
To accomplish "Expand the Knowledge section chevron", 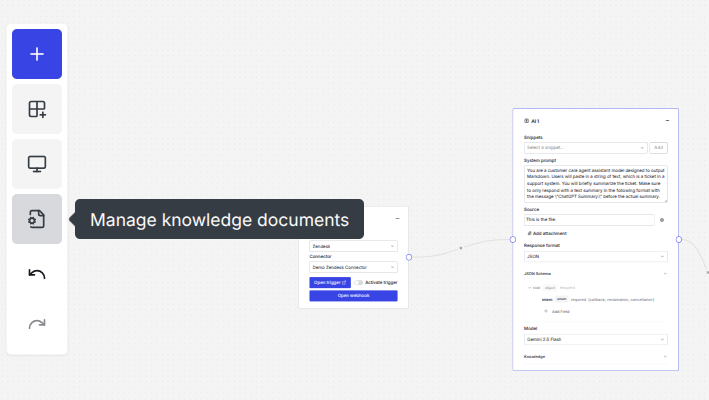I will [x=665, y=357].
